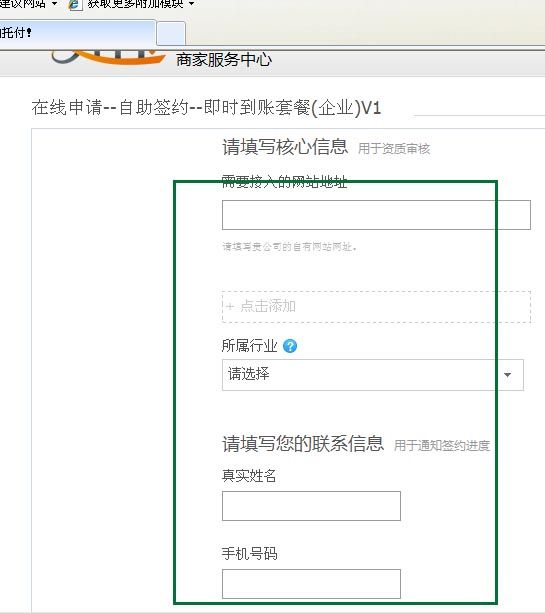Viewport: 545px width, 613px height.
Task: Click the Internet Explorer icon beside 获取更多附加模块
Action: click(x=75, y=4)
